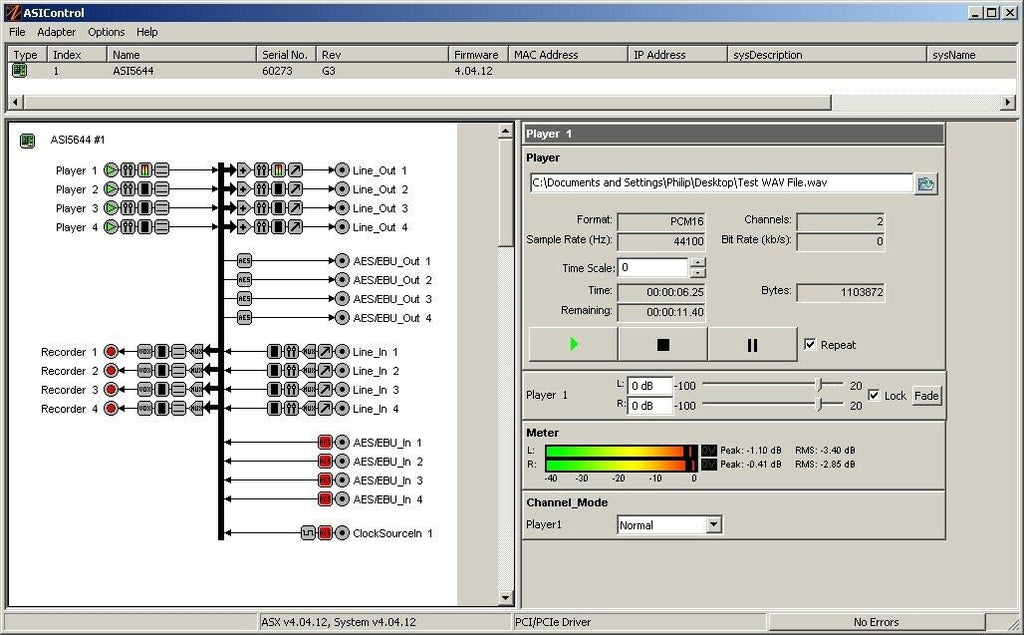Viewport: 1024px width, 635px height.
Task: Uncheck the Lock volume checkbox
Action: coord(874,395)
